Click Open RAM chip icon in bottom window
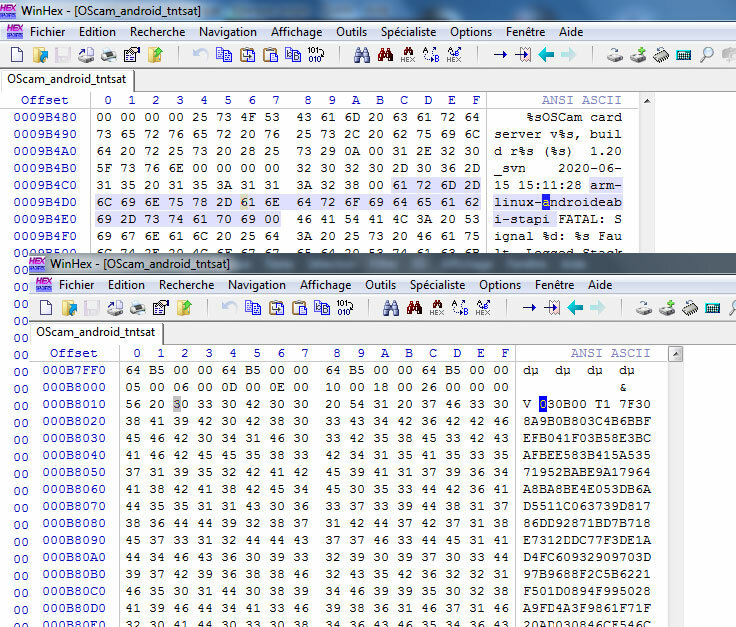 click(690, 308)
